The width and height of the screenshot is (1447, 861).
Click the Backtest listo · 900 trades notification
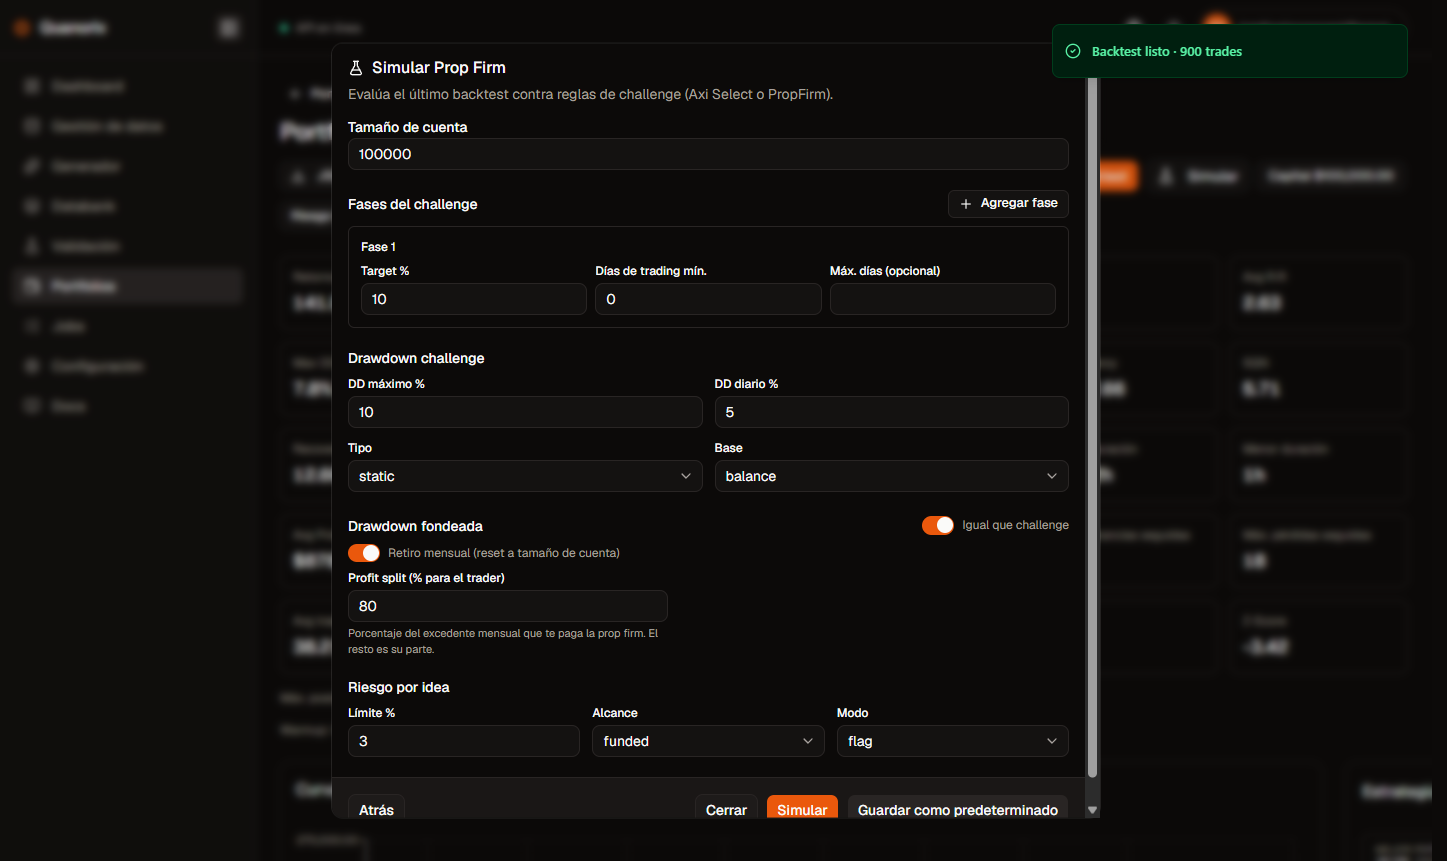pyautogui.click(x=1229, y=51)
